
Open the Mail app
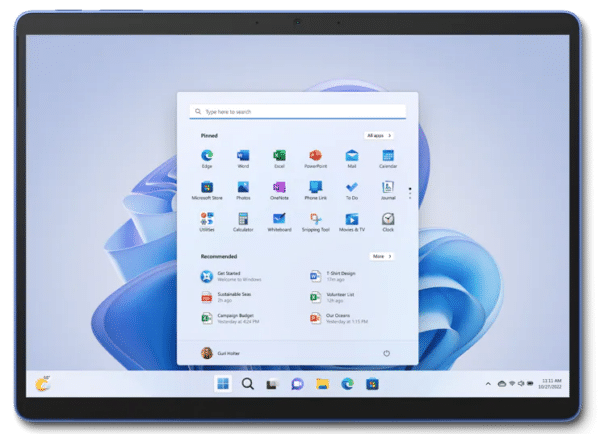click(x=352, y=158)
